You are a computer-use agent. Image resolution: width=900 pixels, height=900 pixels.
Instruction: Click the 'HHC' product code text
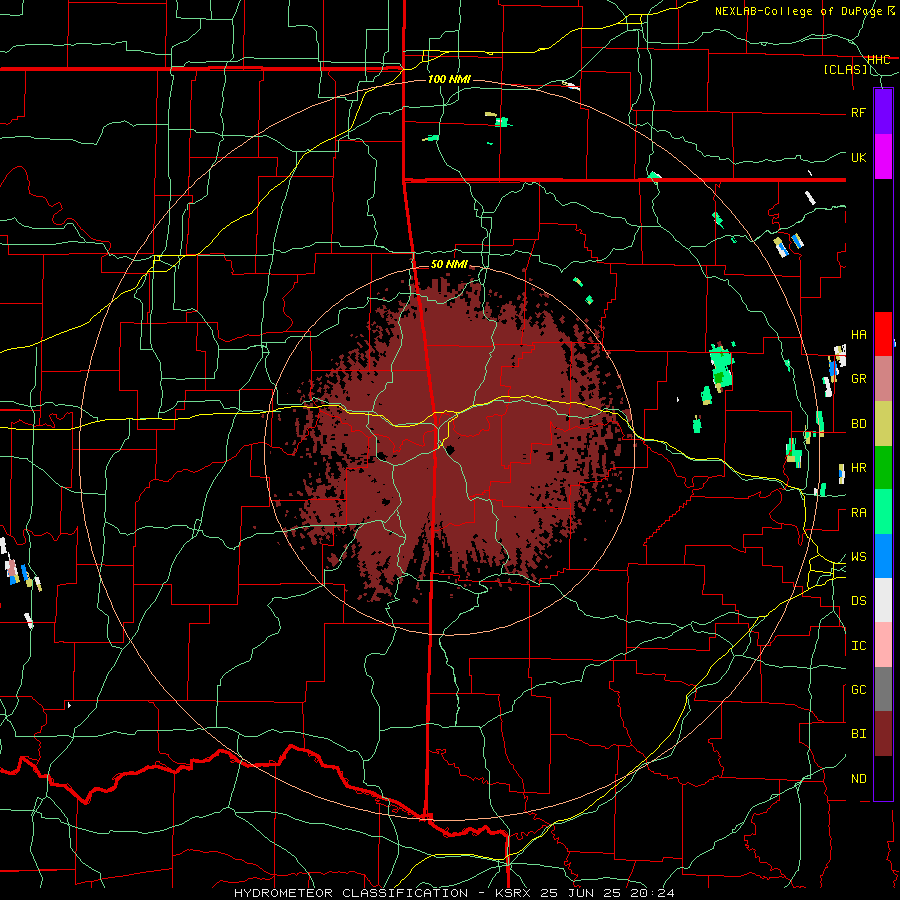pos(878,60)
